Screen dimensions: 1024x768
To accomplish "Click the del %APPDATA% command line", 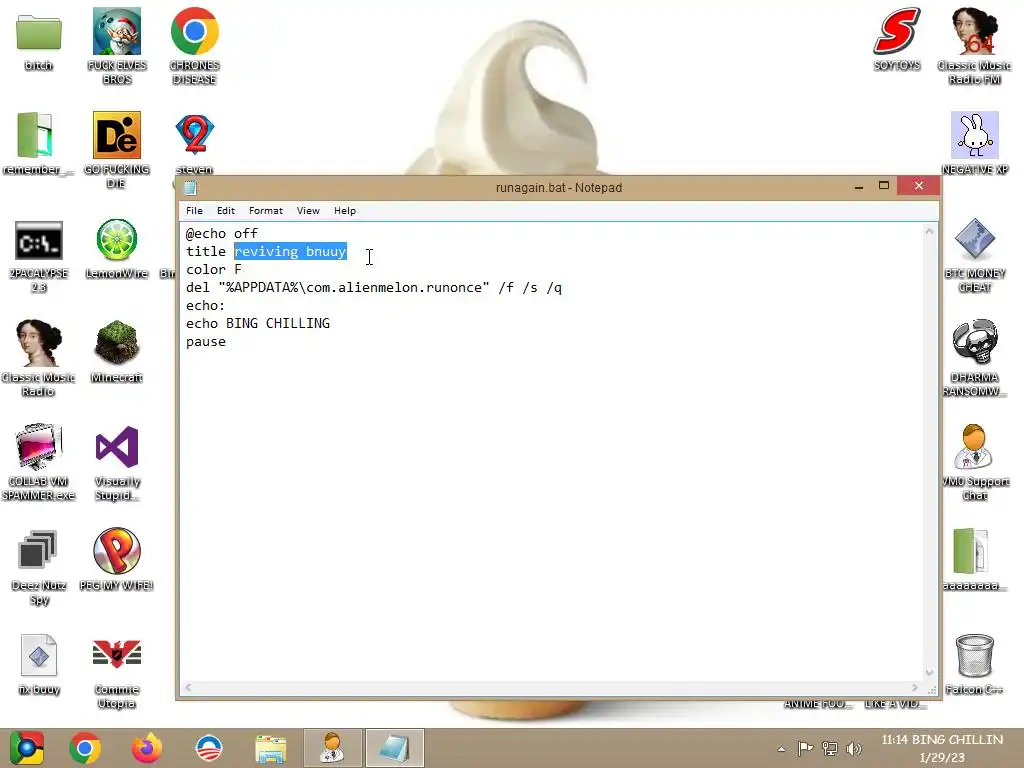I will click(x=374, y=287).
